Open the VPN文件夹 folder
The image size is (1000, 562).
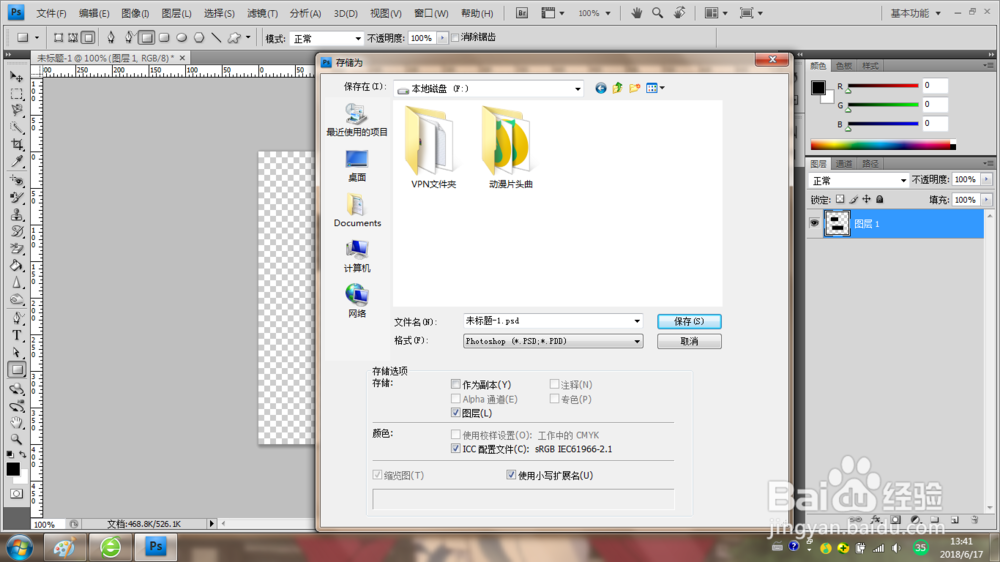coord(433,148)
